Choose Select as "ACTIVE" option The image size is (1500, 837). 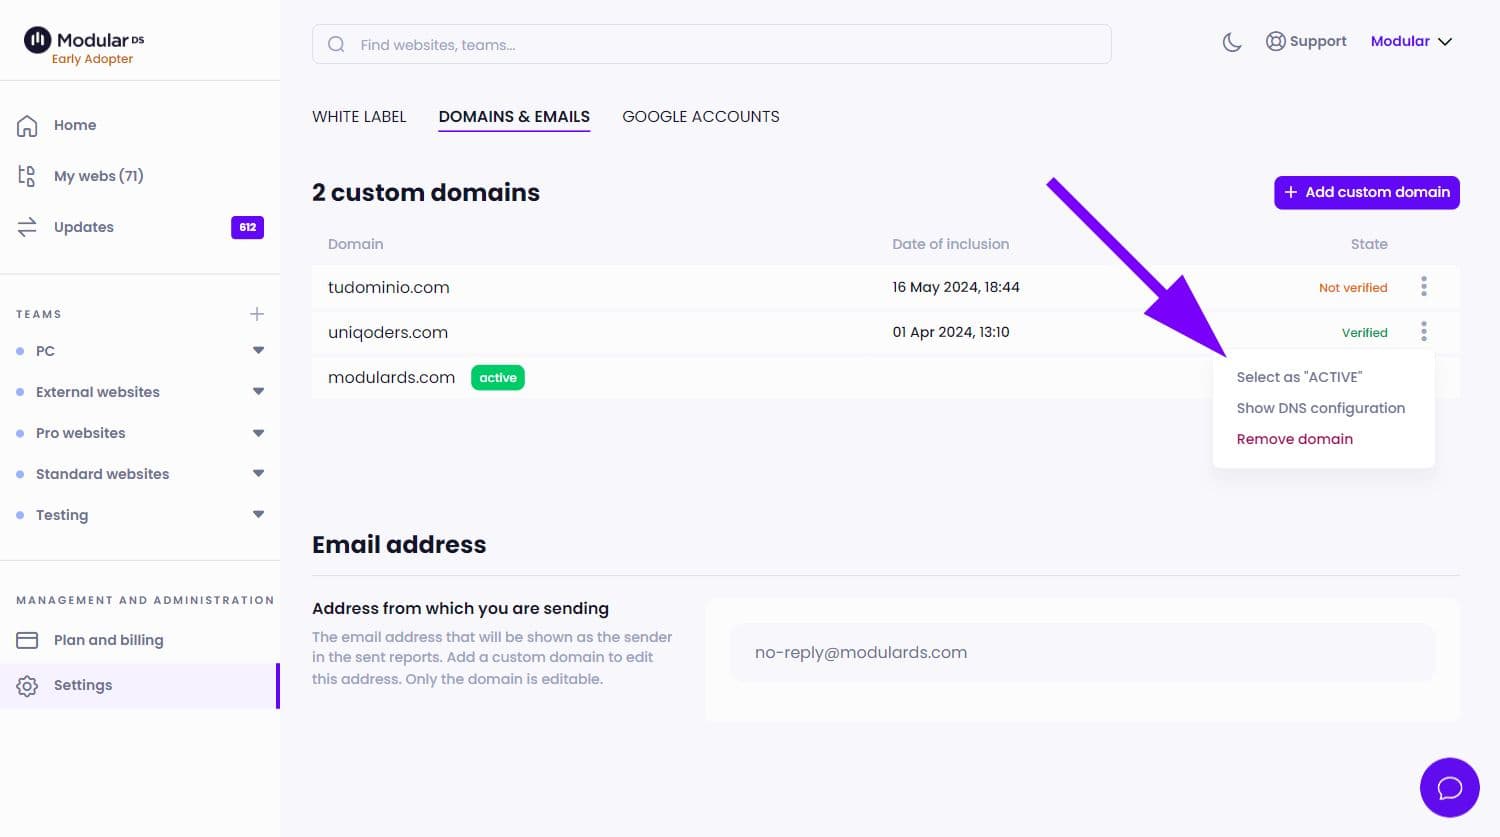(1299, 377)
